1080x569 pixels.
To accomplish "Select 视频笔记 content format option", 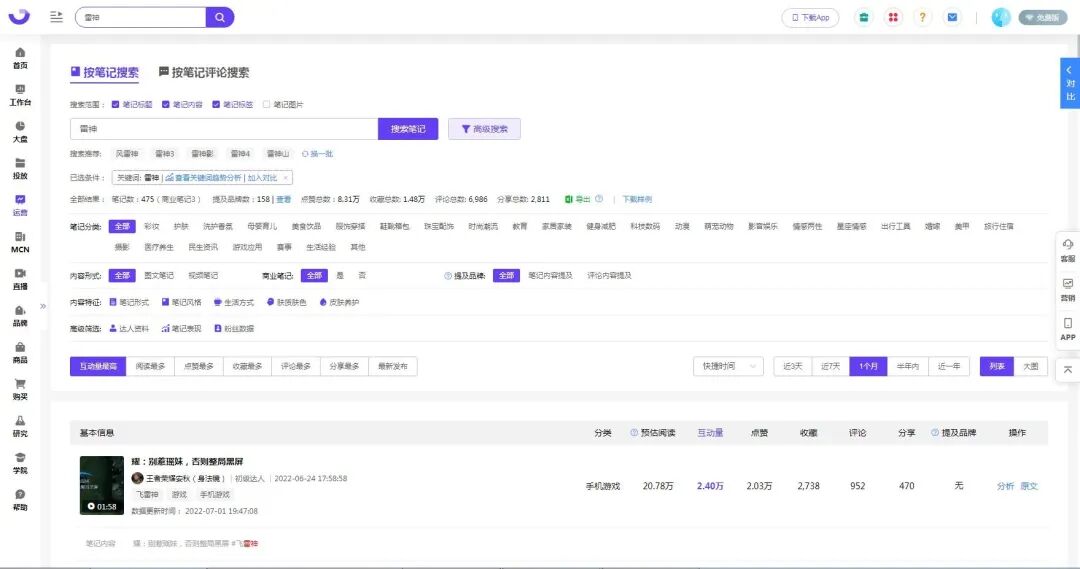I will [203, 276].
